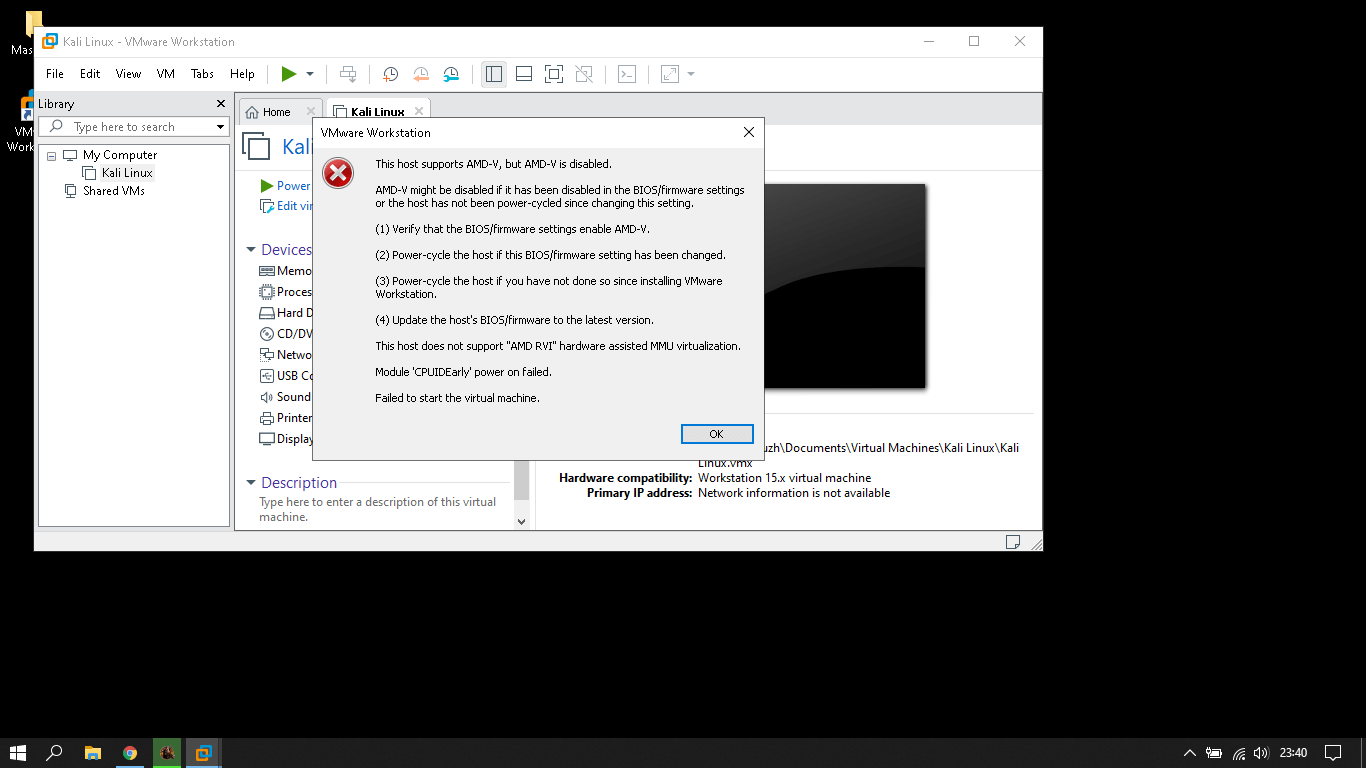Open the stretch guest dropdown arrow
Screen dimensions: 1366x768
[x=691, y=74]
